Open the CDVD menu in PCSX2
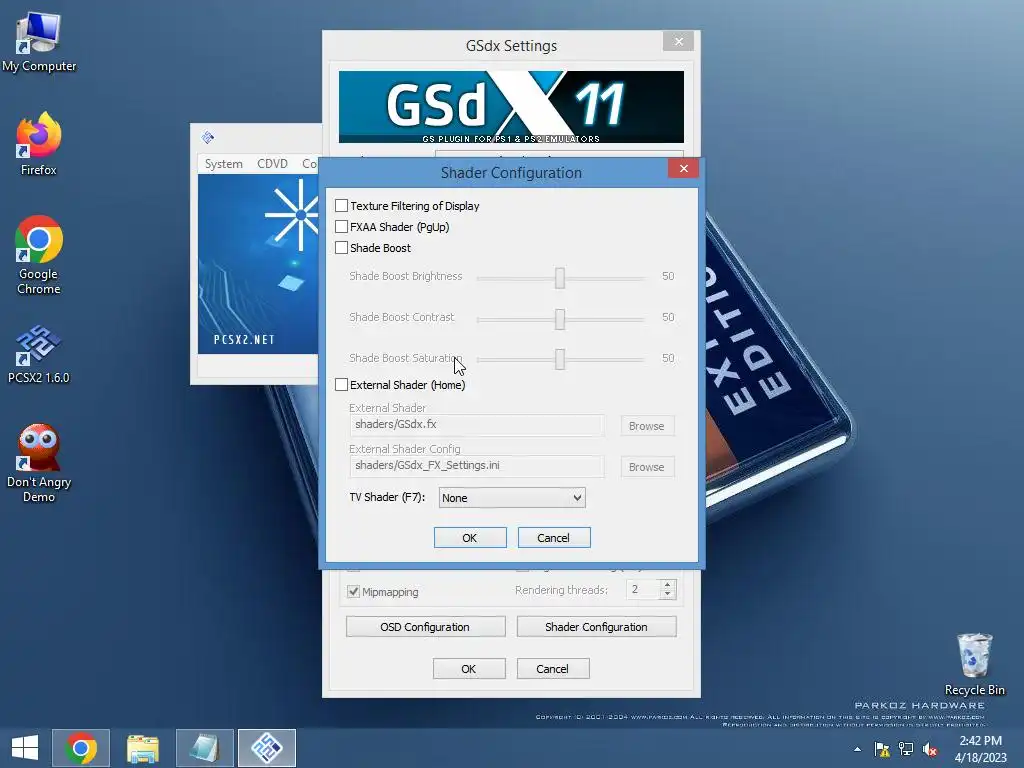The height and width of the screenshot is (768, 1024). click(x=272, y=163)
